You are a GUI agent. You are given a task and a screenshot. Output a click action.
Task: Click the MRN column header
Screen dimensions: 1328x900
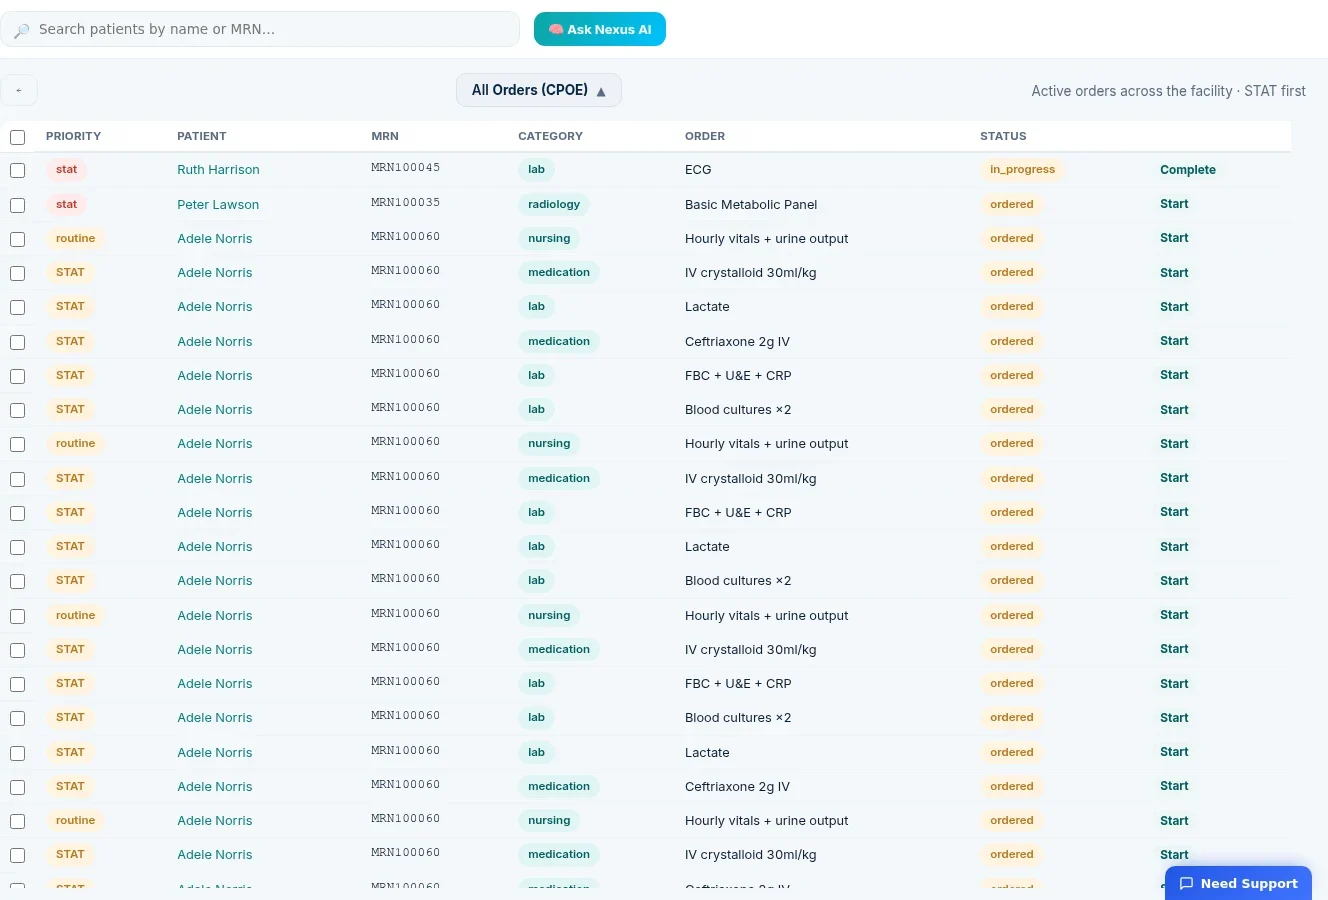tap(385, 136)
